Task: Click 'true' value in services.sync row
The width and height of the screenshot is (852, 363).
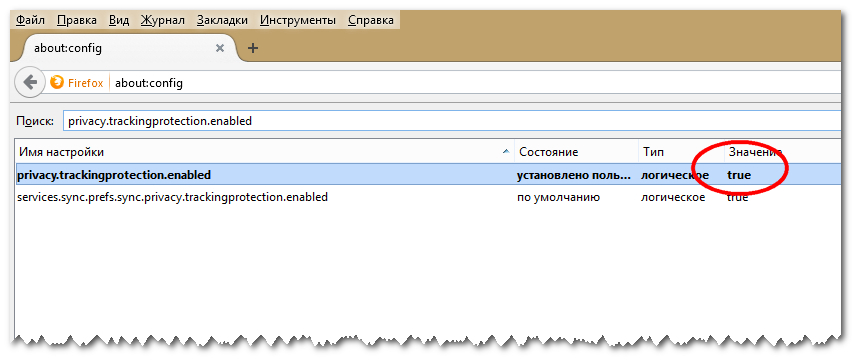Action: (737, 197)
